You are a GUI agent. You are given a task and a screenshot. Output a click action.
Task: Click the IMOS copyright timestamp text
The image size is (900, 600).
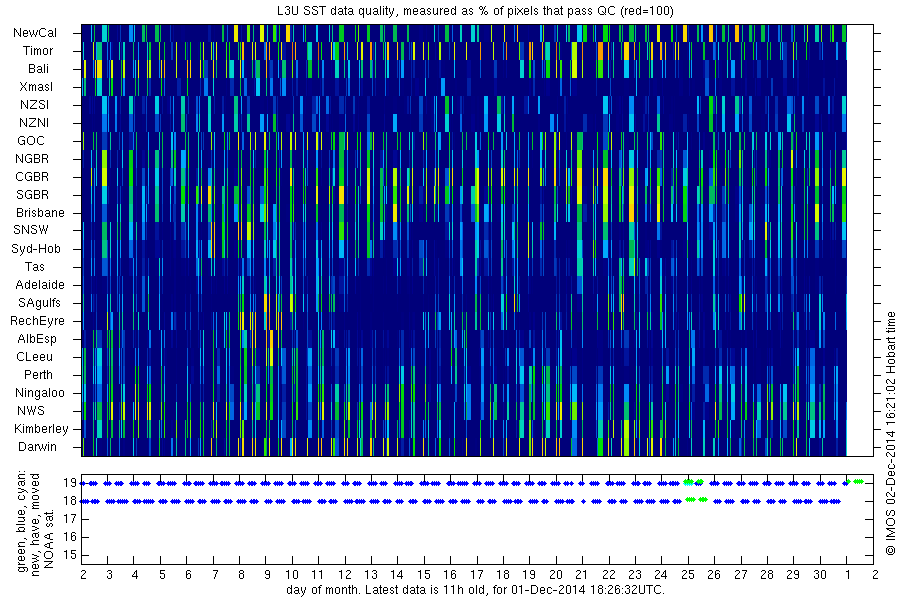coord(890,433)
